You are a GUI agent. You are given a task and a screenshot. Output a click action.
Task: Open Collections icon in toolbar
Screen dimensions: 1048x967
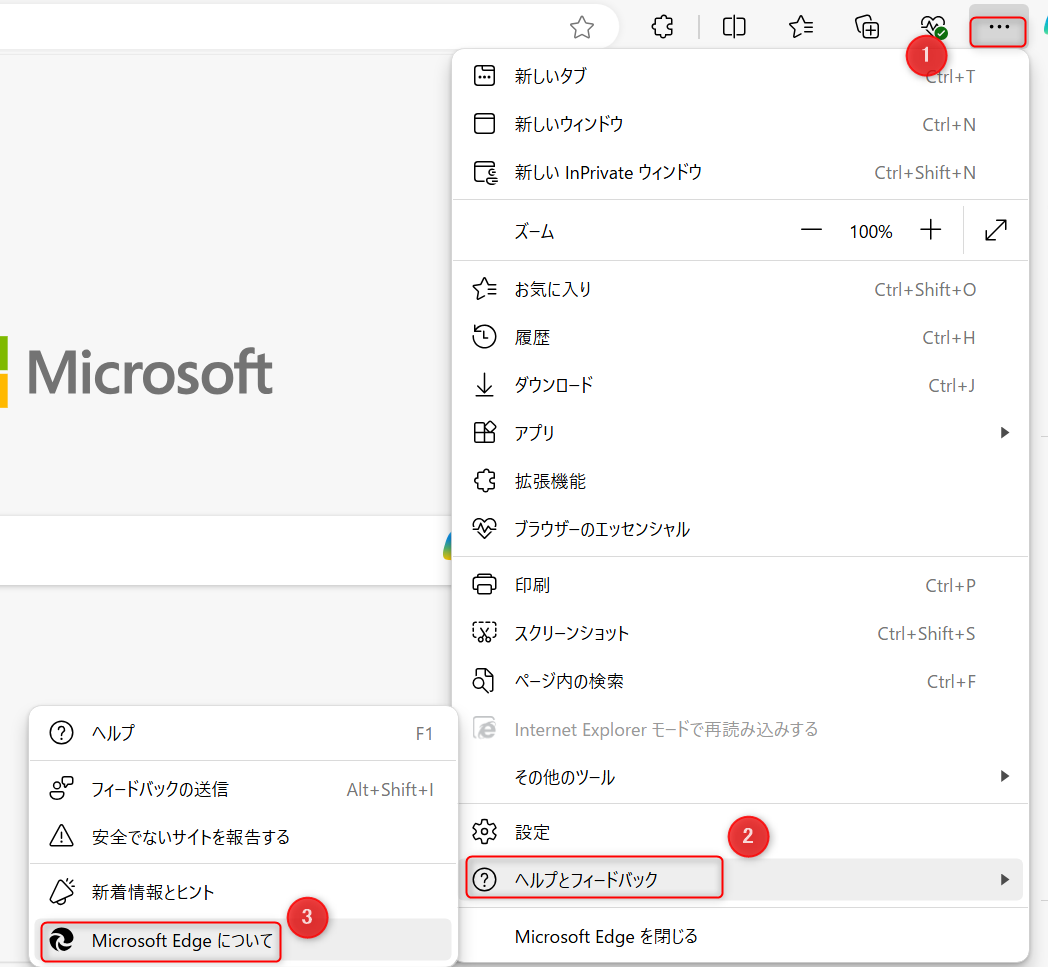(x=867, y=28)
